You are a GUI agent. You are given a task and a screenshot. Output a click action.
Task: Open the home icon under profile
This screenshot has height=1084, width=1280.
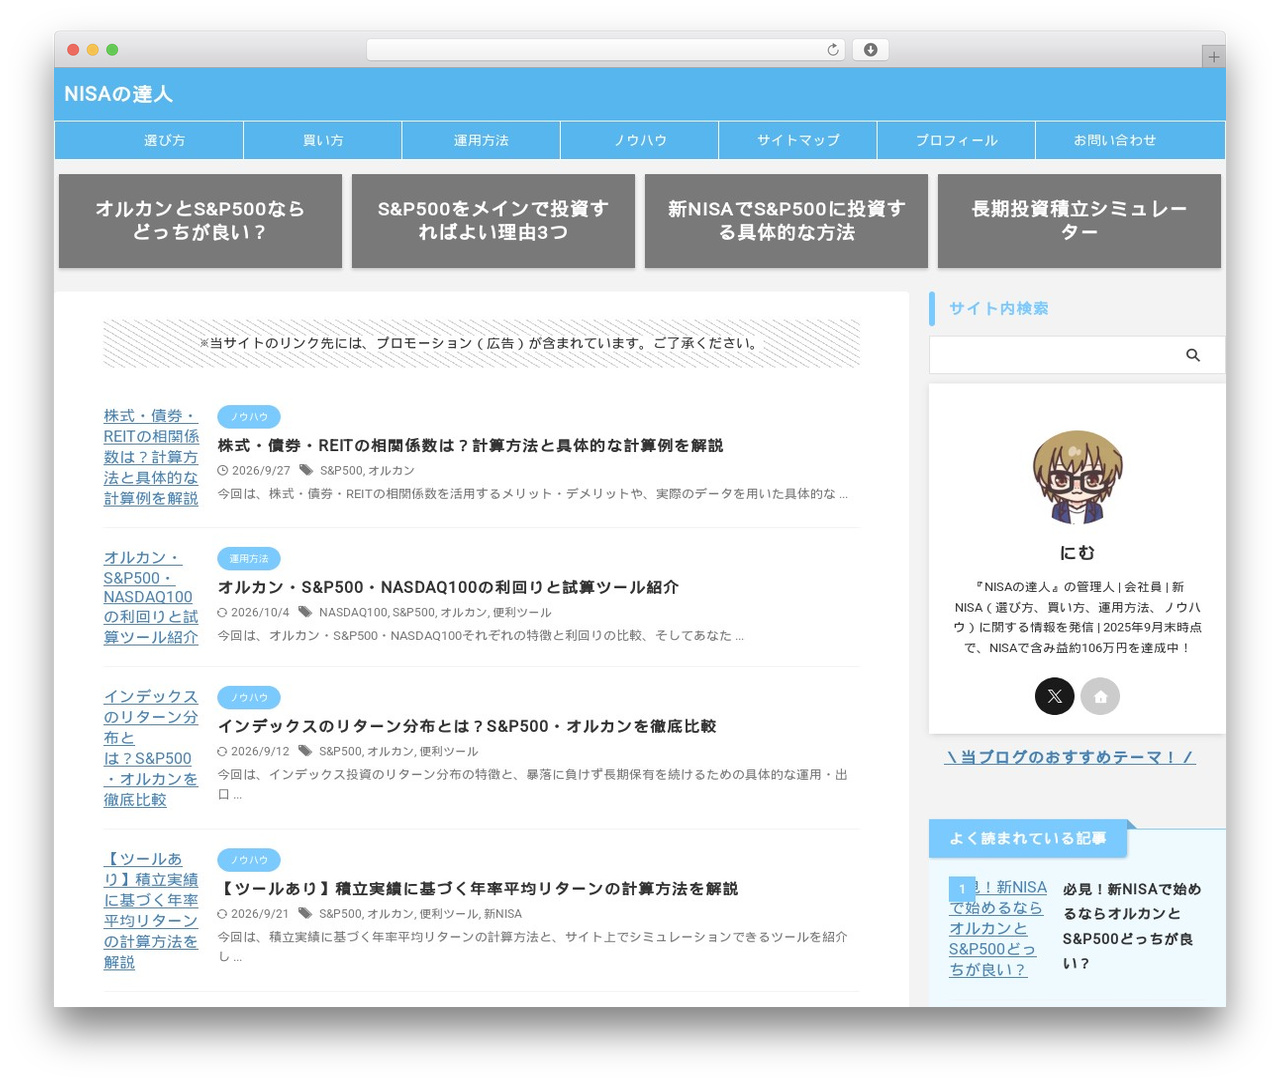pyautogui.click(x=1100, y=696)
